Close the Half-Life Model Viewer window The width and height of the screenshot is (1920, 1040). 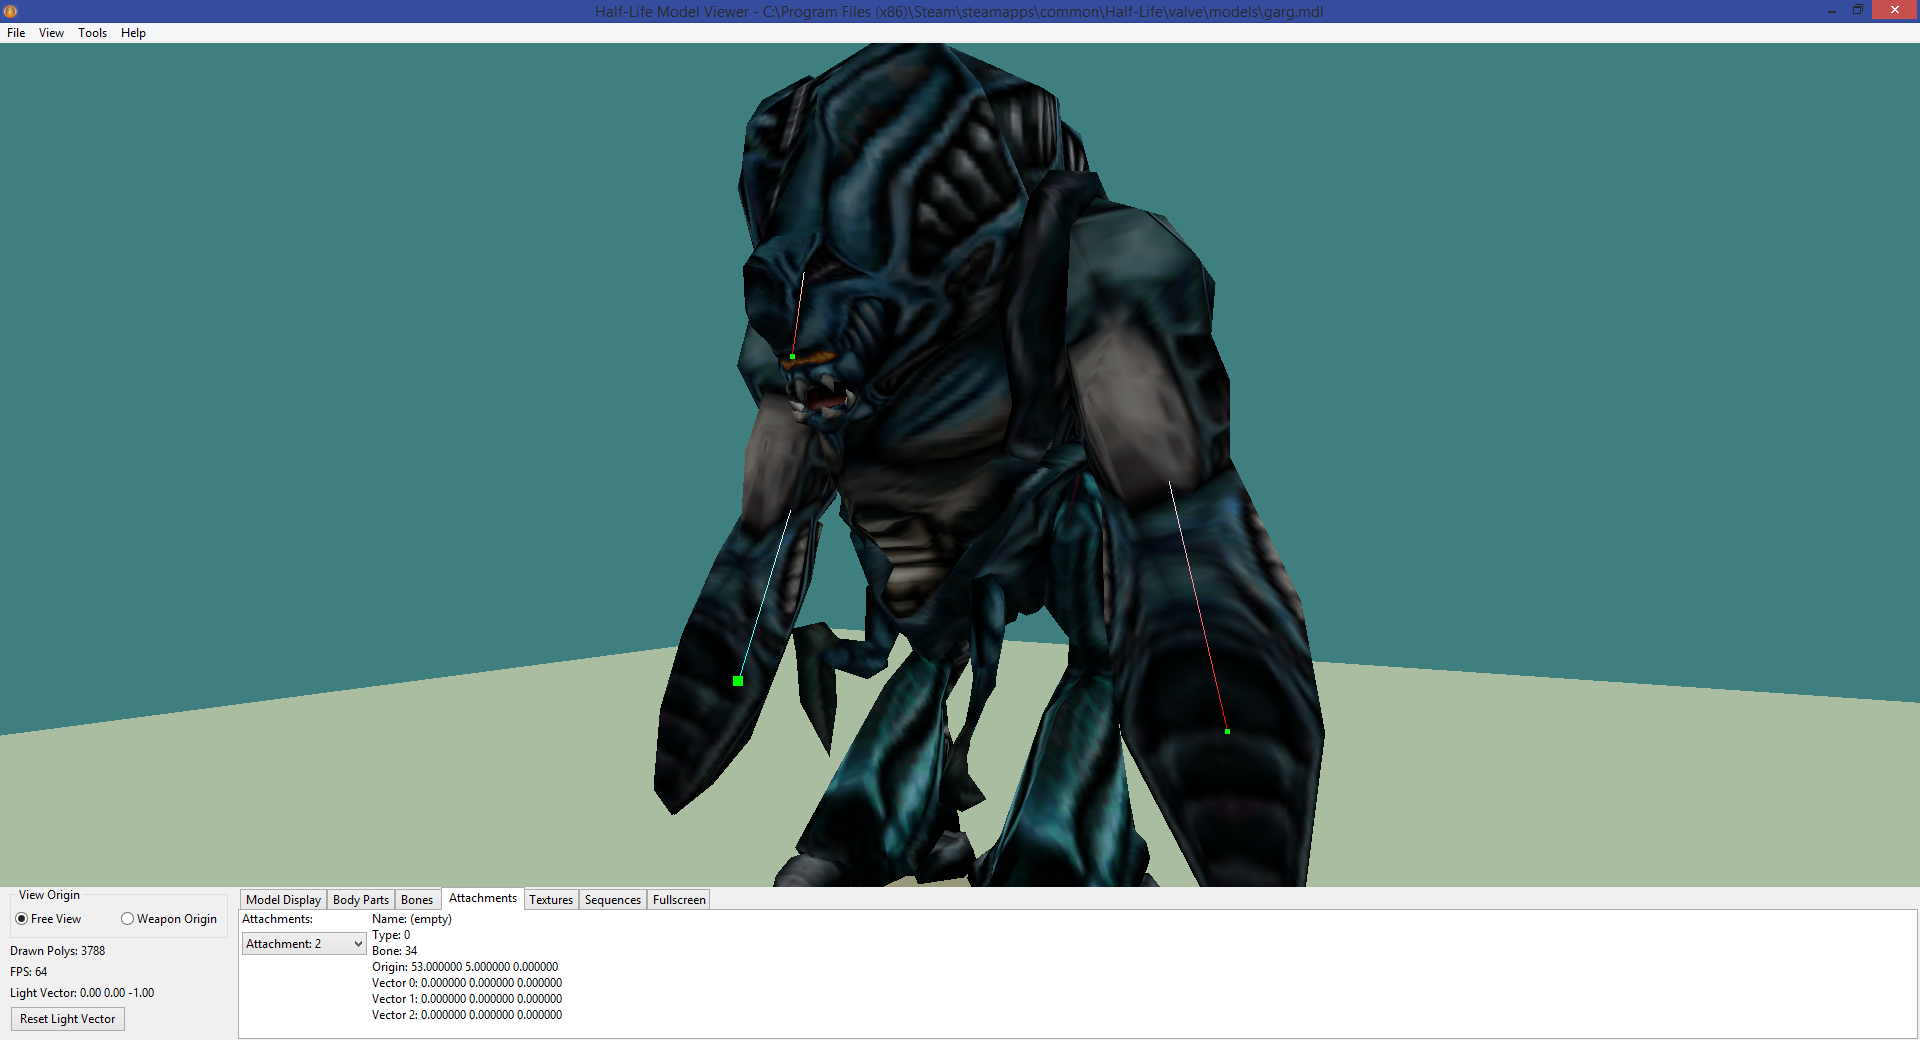point(1895,10)
